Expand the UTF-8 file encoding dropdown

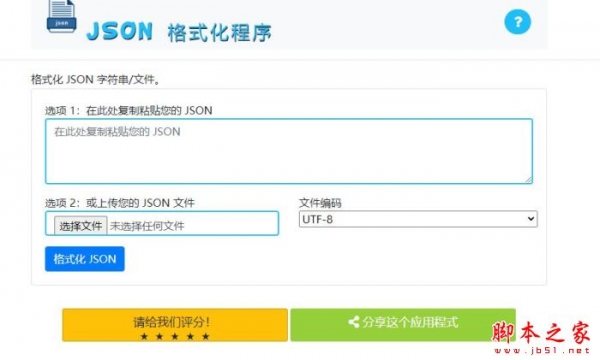click(x=418, y=219)
